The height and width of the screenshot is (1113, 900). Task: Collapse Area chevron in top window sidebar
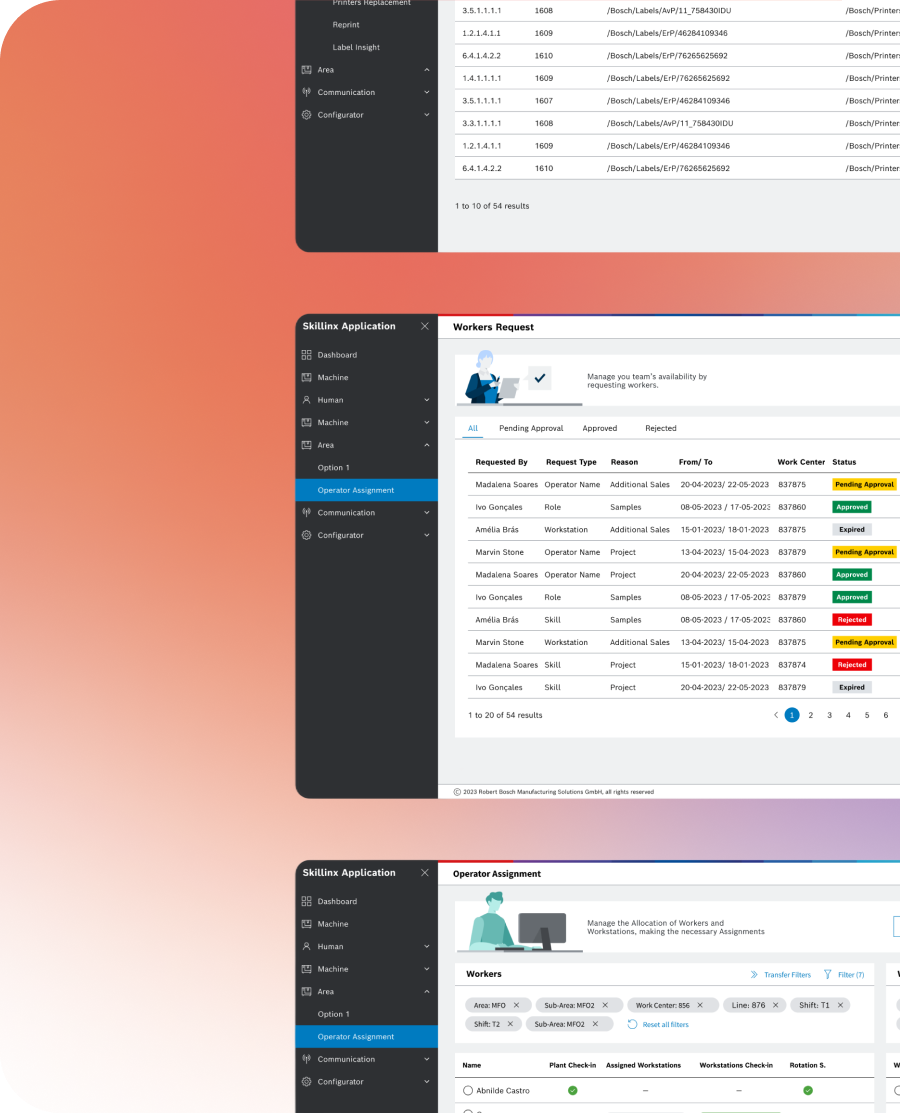pos(427,70)
